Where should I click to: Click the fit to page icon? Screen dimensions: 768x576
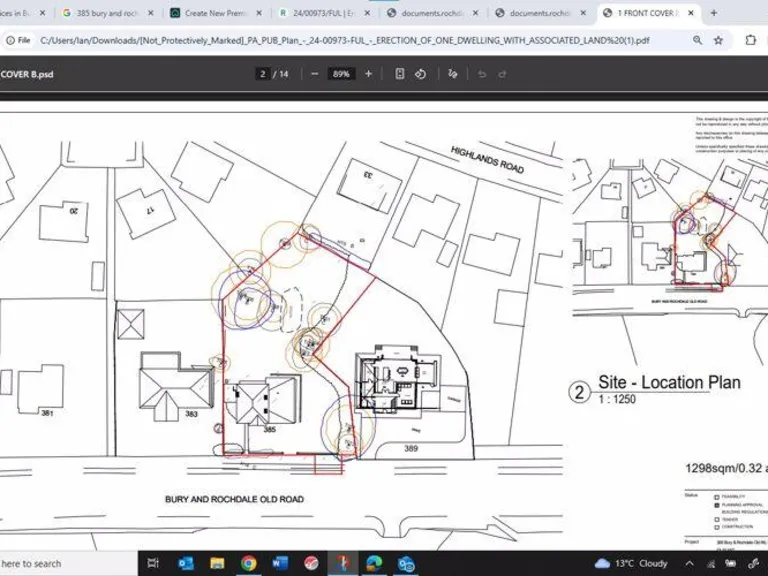tap(400, 74)
